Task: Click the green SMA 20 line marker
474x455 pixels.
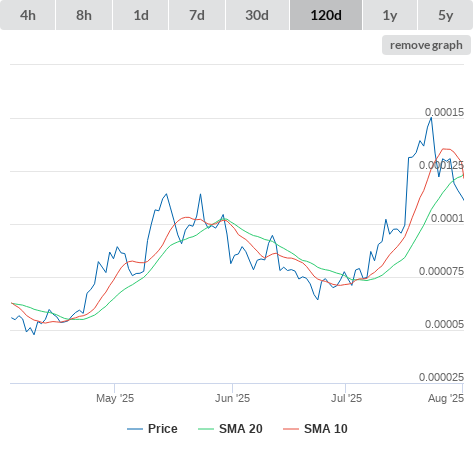Action: 206,429
